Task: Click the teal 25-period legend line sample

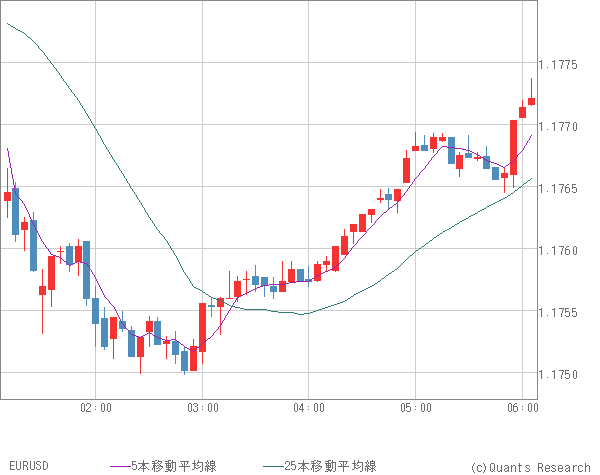Action: click(x=274, y=466)
